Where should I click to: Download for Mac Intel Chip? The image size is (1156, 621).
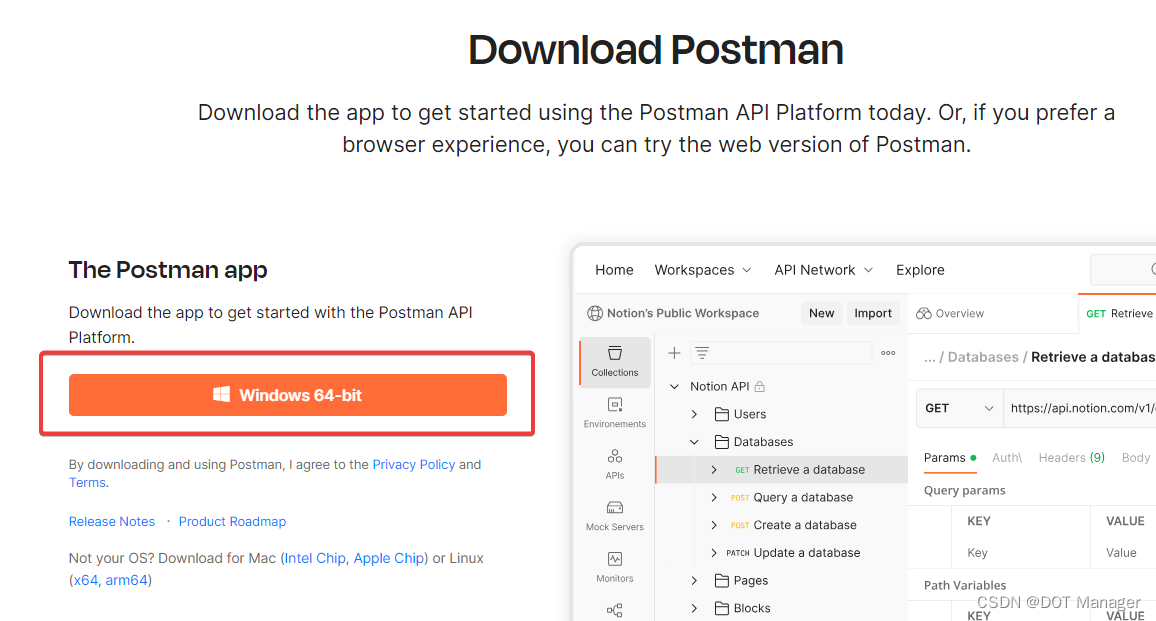coord(315,558)
